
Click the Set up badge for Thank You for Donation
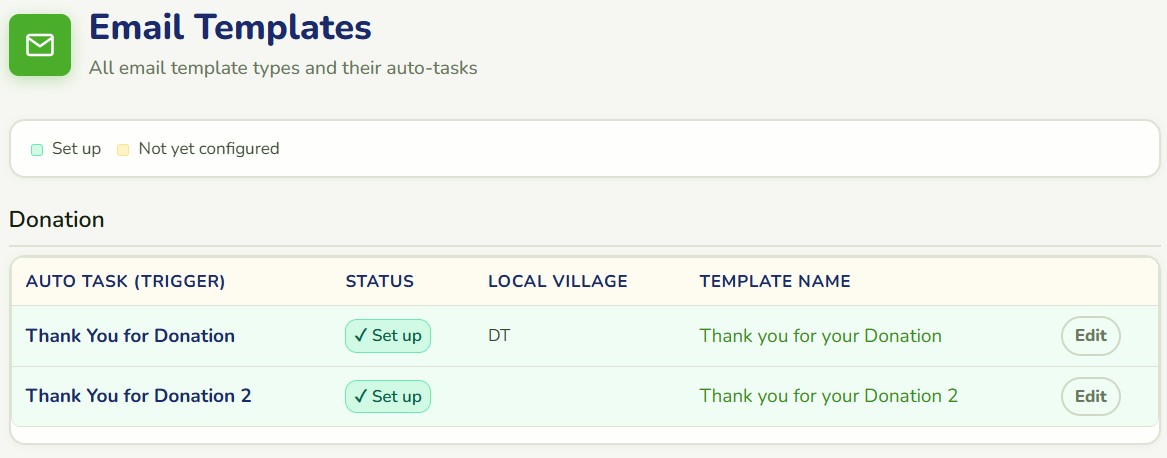tap(388, 336)
